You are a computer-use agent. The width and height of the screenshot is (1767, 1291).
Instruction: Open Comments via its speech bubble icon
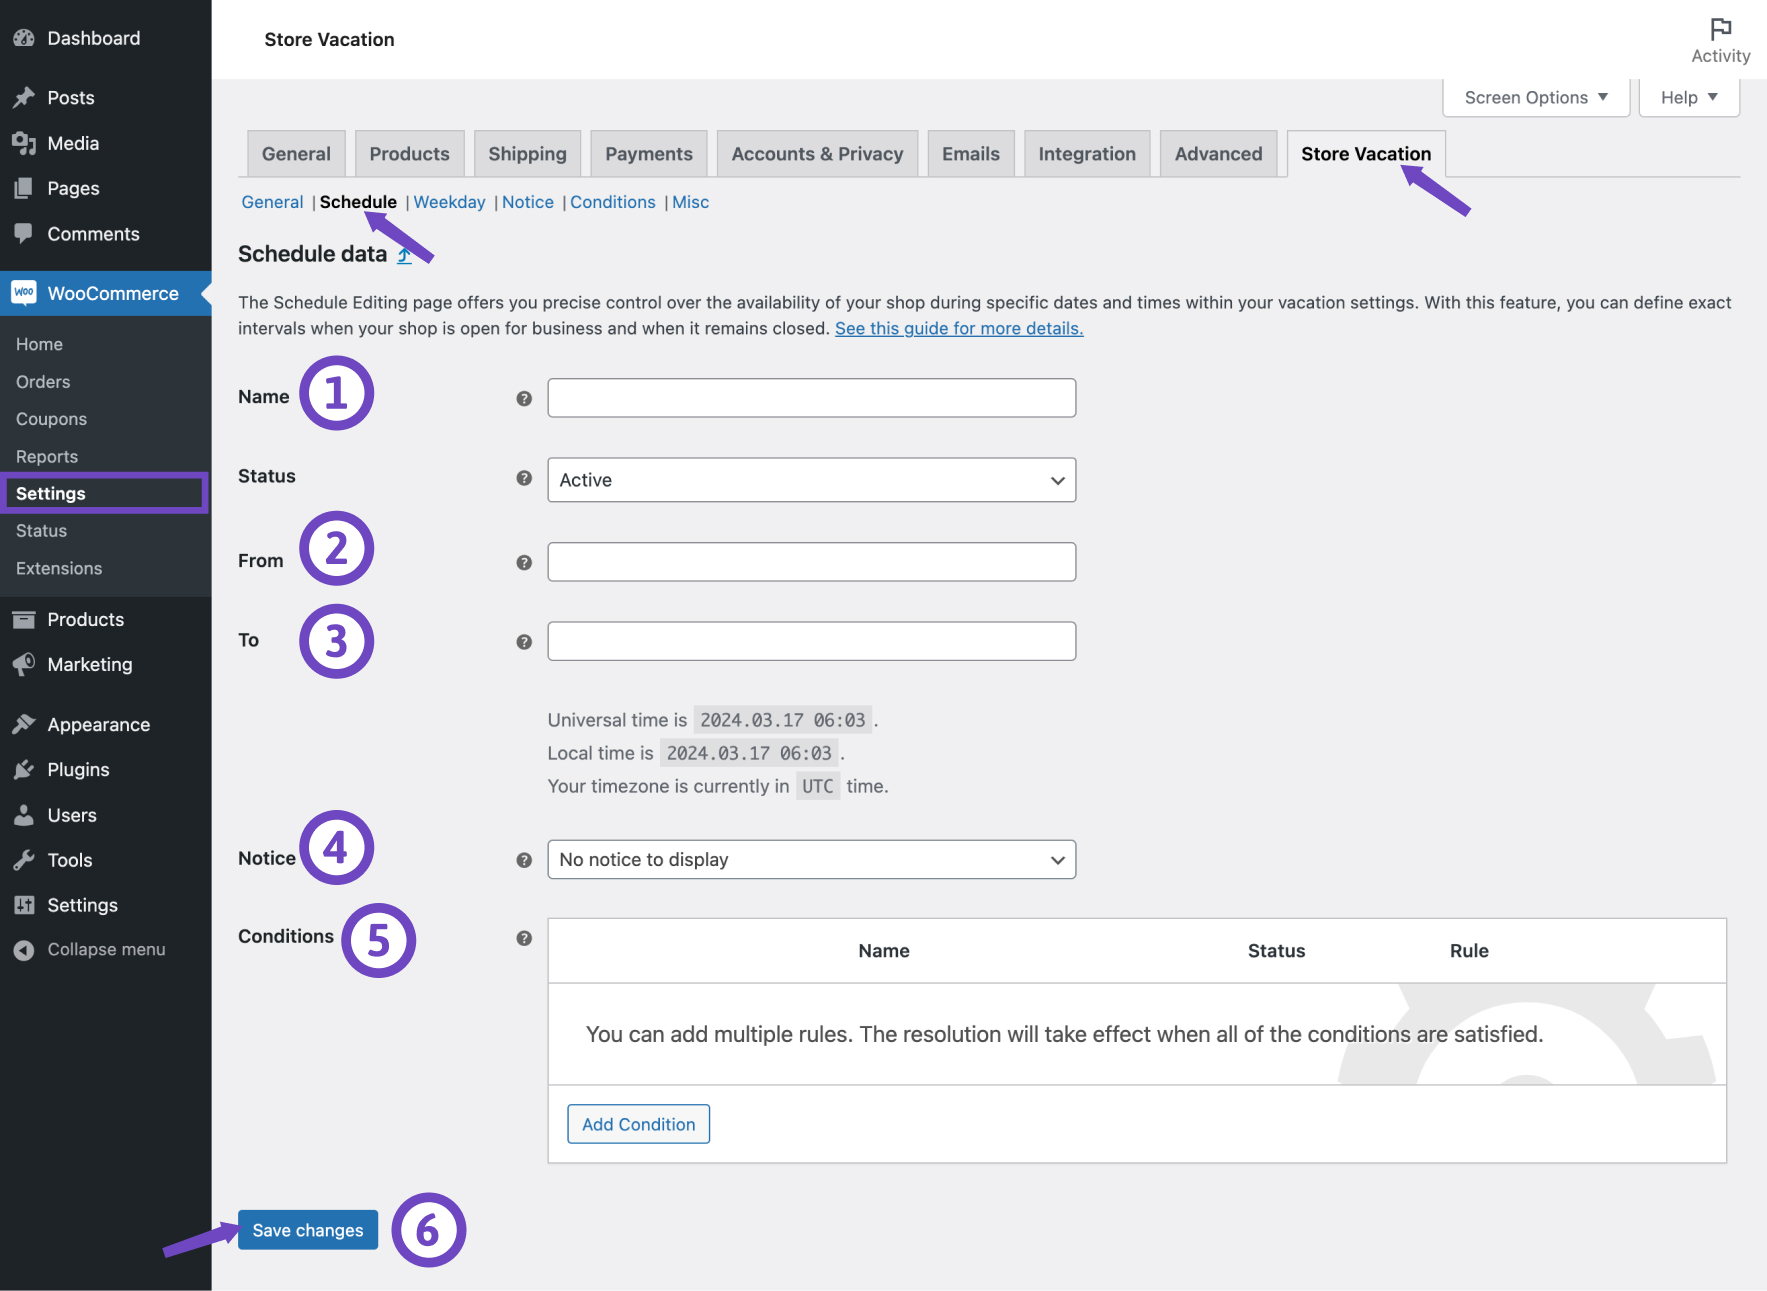(25, 233)
